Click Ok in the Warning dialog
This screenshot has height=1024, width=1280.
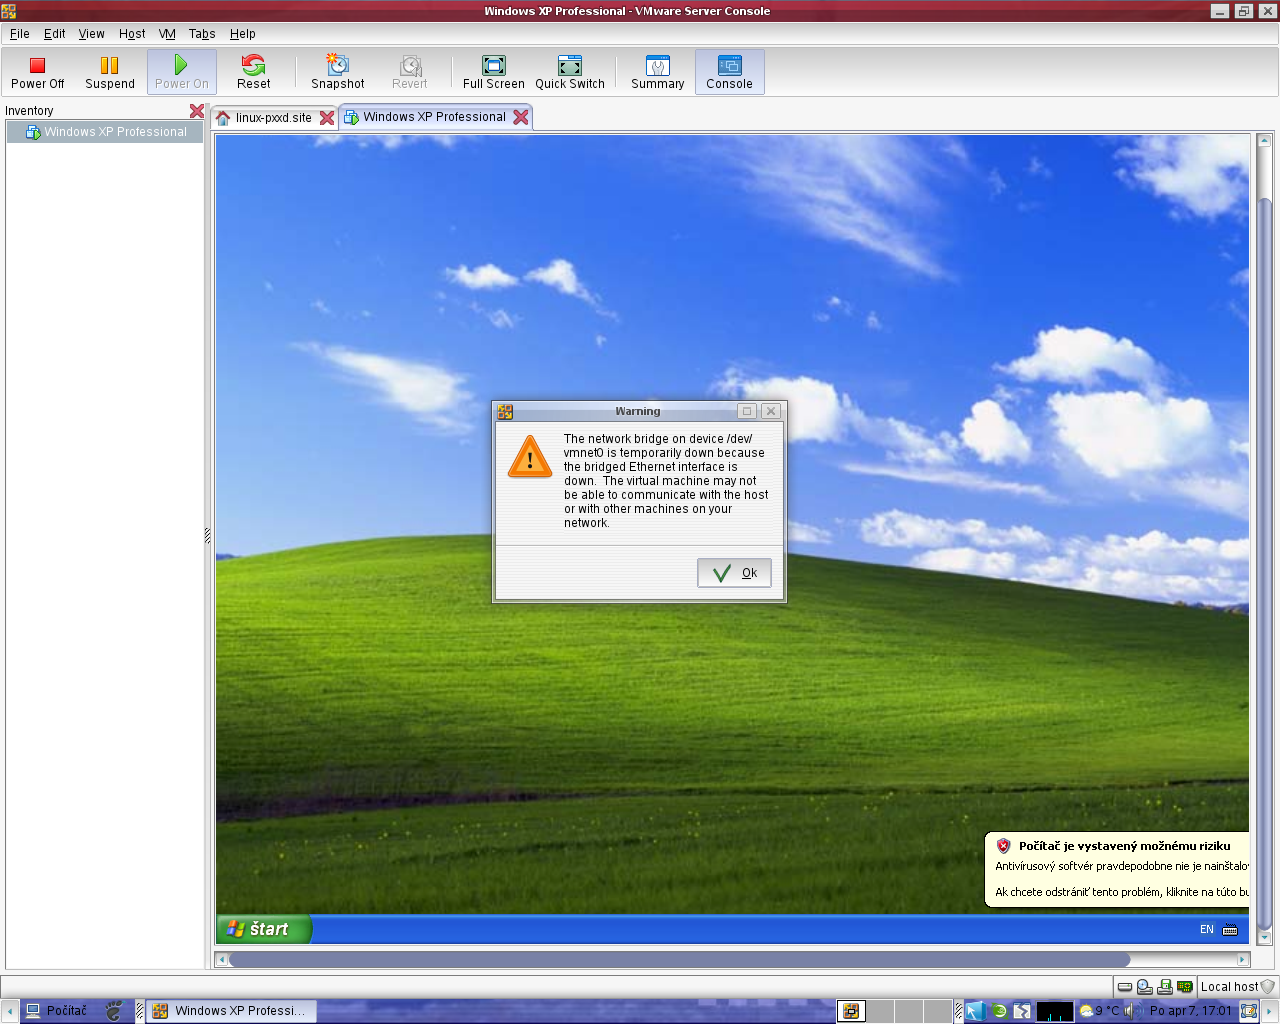(735, 573)
